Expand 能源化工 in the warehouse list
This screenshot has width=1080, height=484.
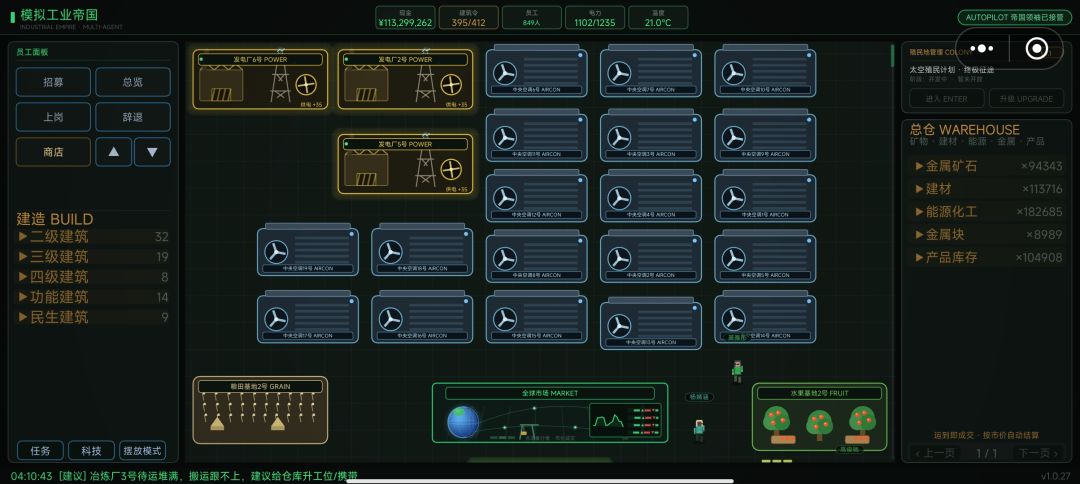tap(988, 211)
